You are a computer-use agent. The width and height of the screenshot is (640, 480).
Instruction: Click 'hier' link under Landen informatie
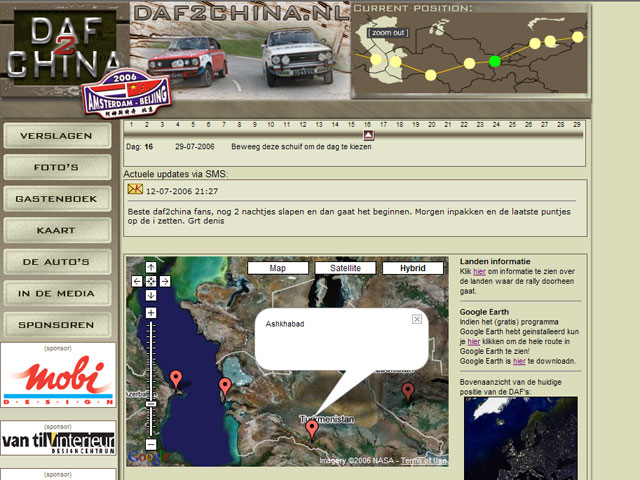[479, 271]
